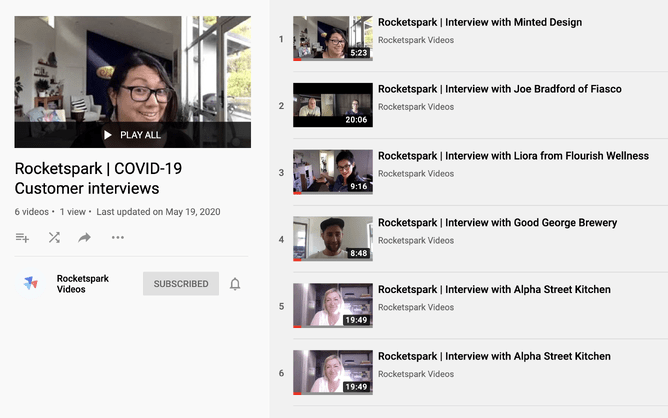
Task: Open the Liora Flourish Wellness thumbnail
Action: [x=332, y=172]
